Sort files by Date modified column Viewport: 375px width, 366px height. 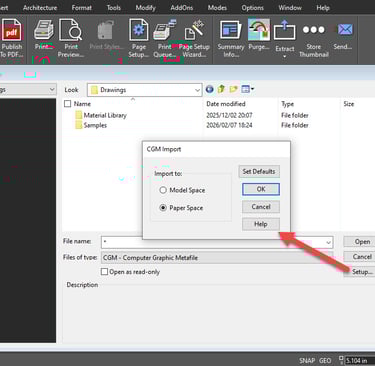(x=226, y=104)
